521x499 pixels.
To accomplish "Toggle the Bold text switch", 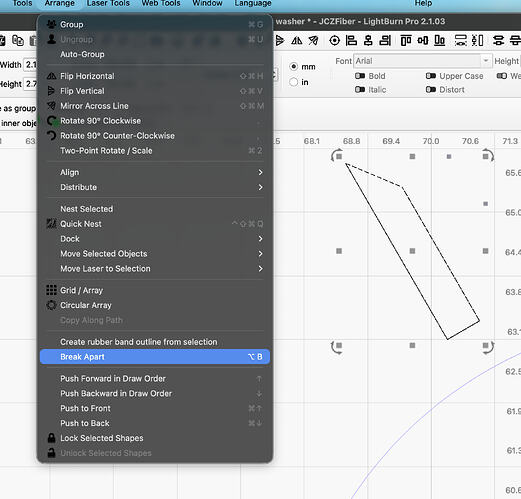I will click(360, 76).
